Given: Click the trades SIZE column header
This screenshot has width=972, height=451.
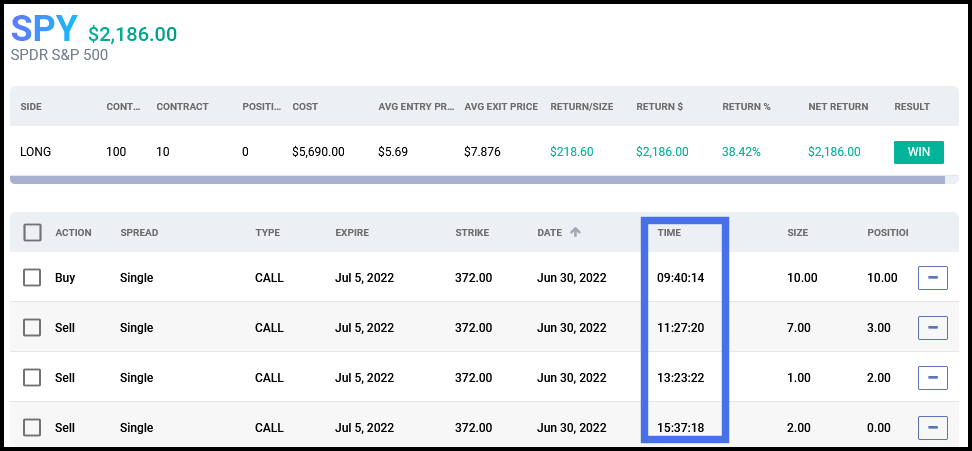Looking at the screenshot, I should coord(798,233).
